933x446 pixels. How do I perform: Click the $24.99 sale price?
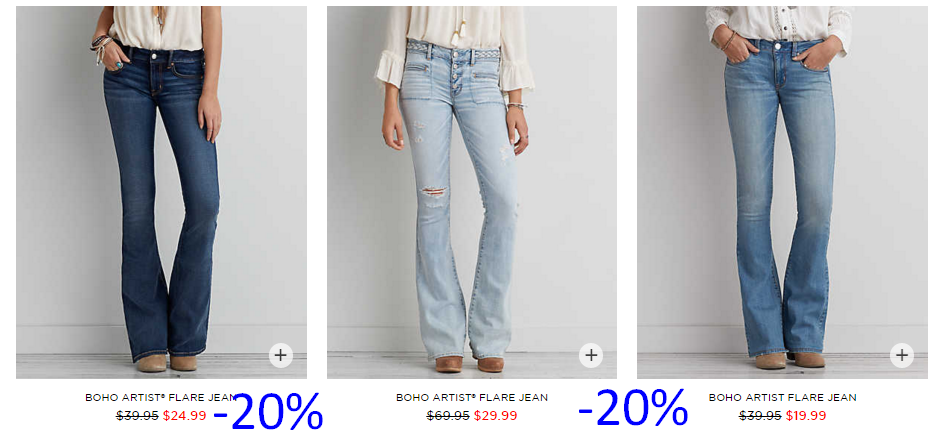[x=184, y=415]
